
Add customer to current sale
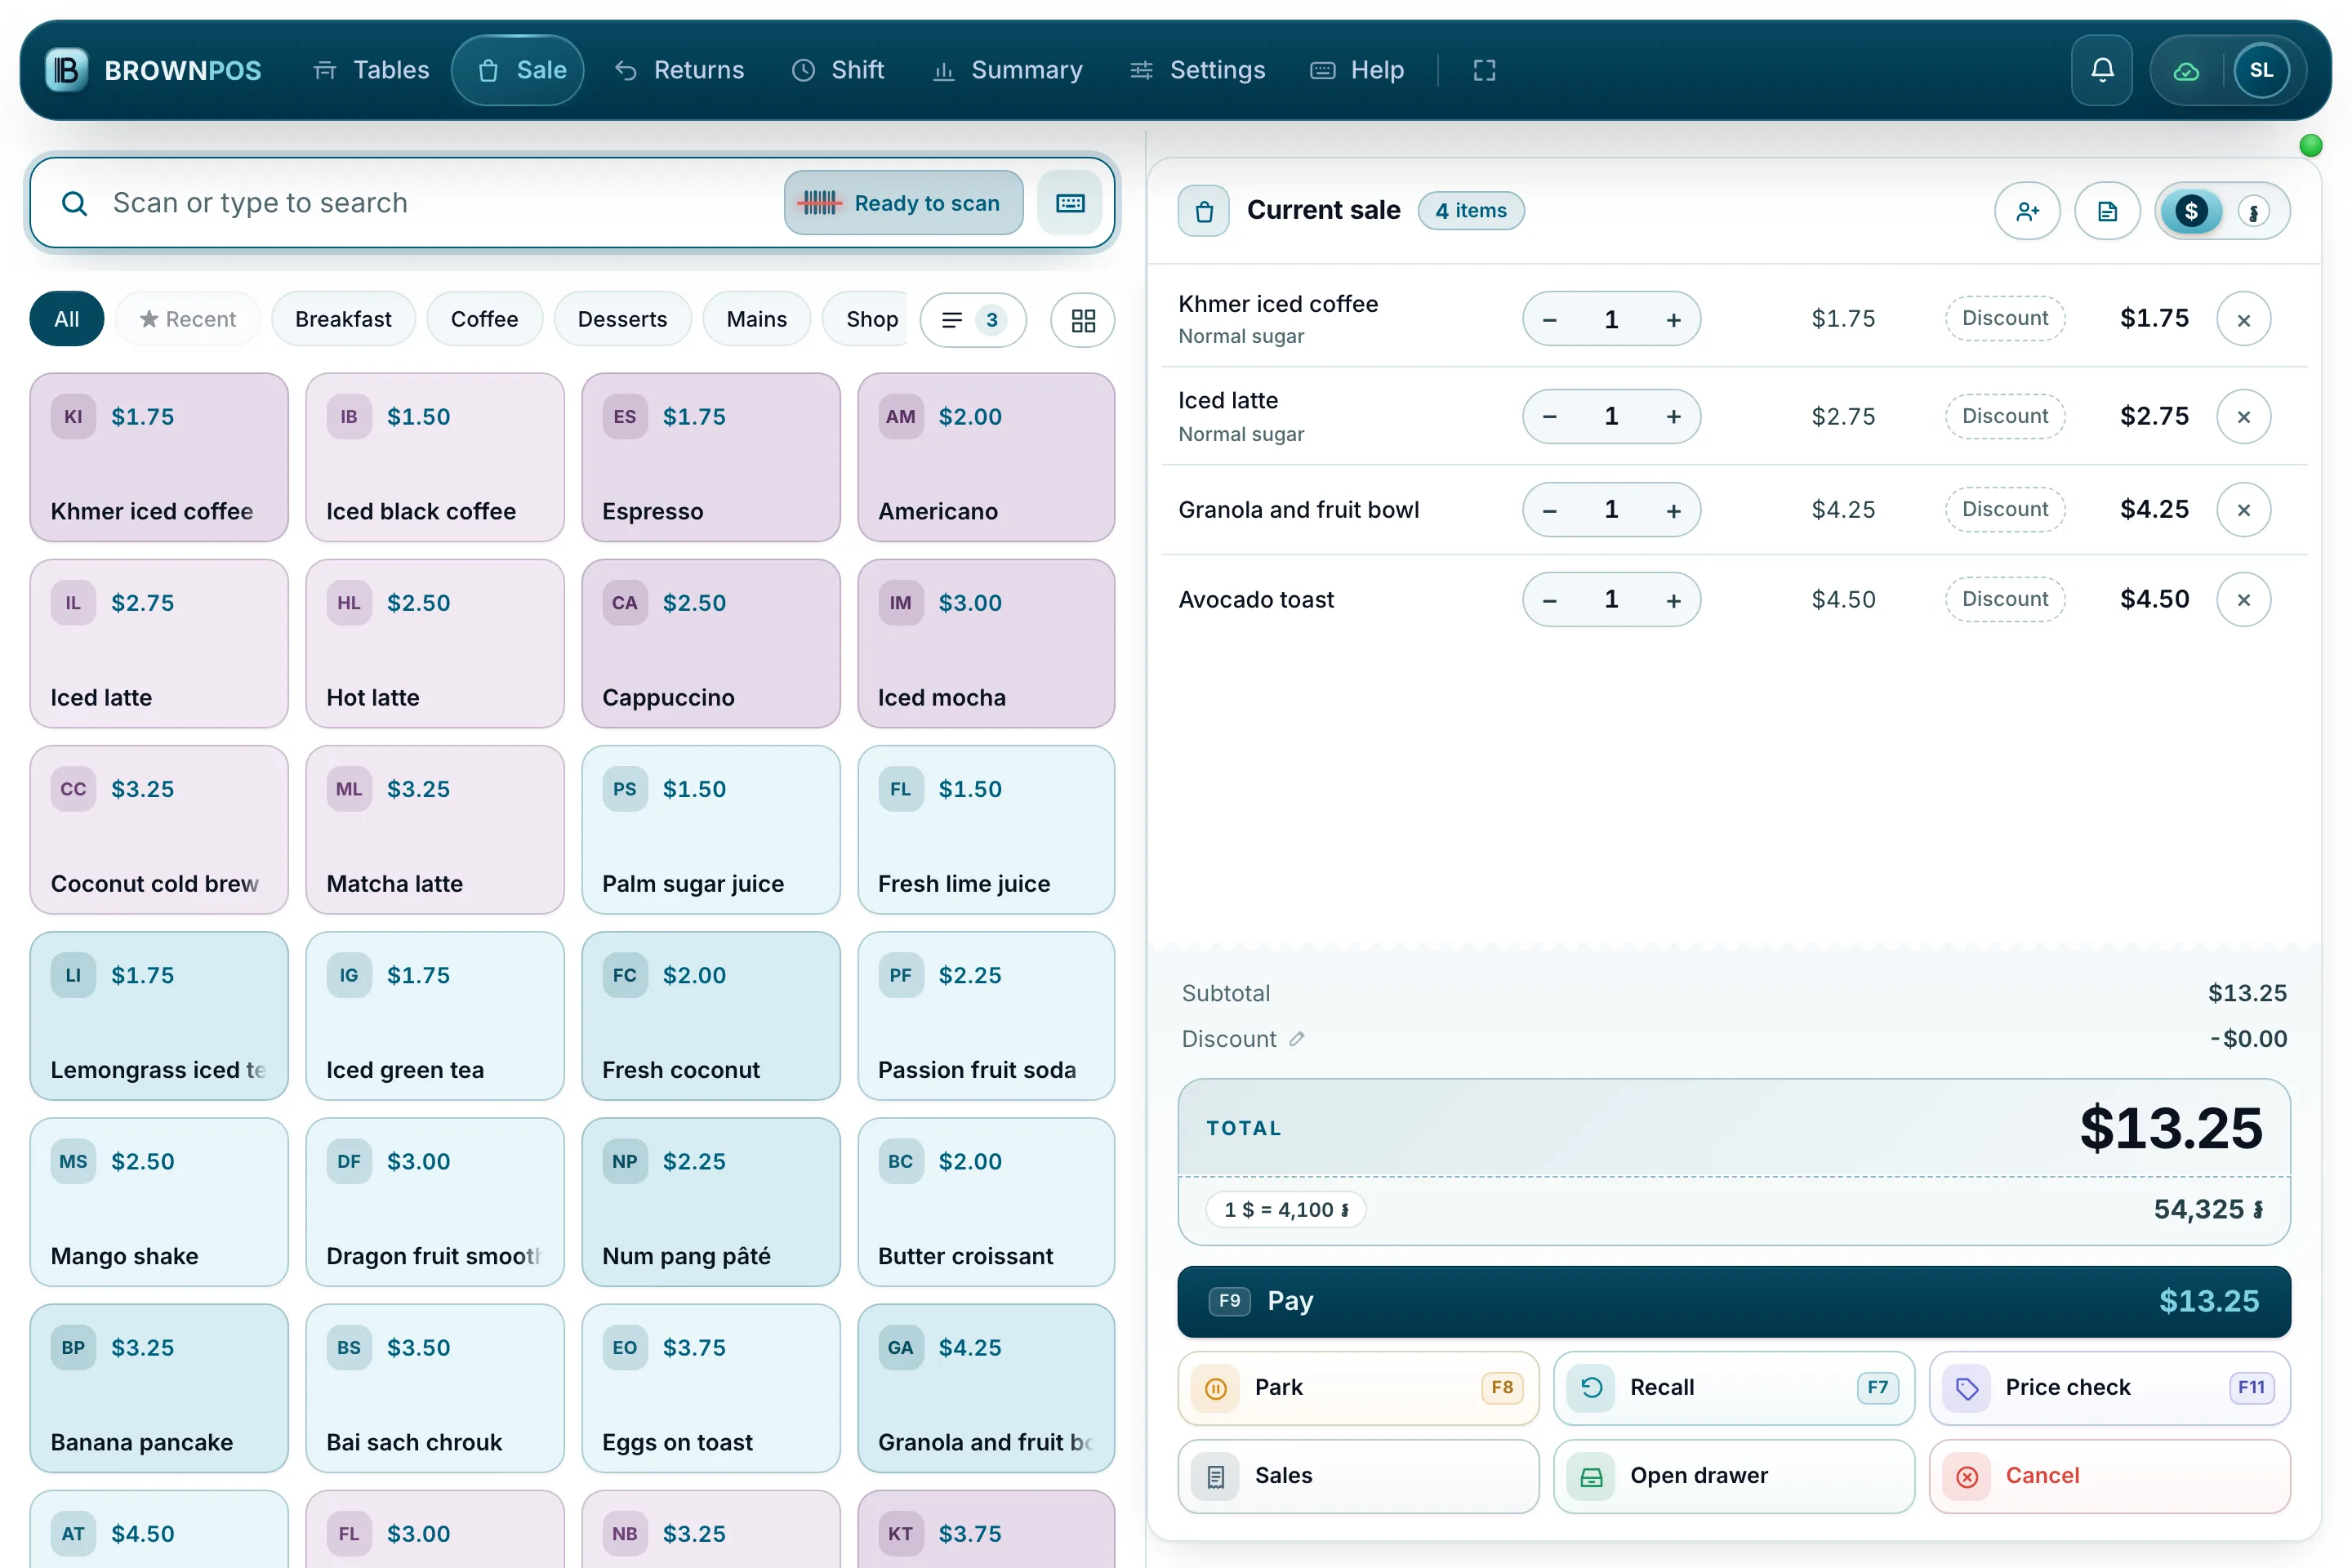click(2027, 211)
